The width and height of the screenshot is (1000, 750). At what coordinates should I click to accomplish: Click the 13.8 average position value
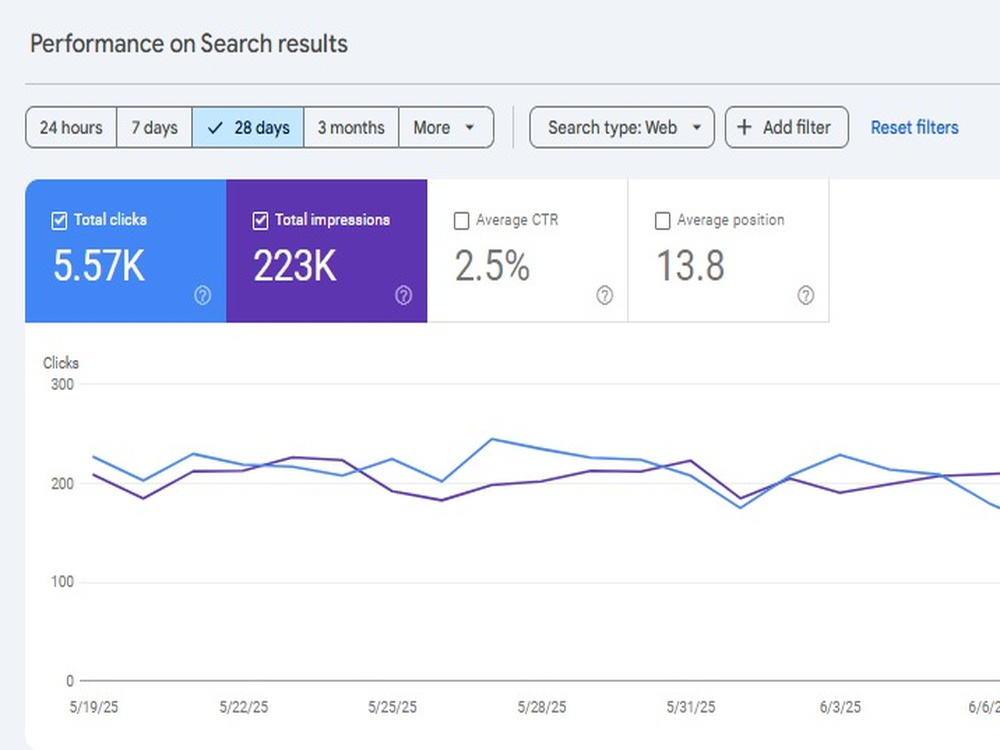(x=691, y=265)
